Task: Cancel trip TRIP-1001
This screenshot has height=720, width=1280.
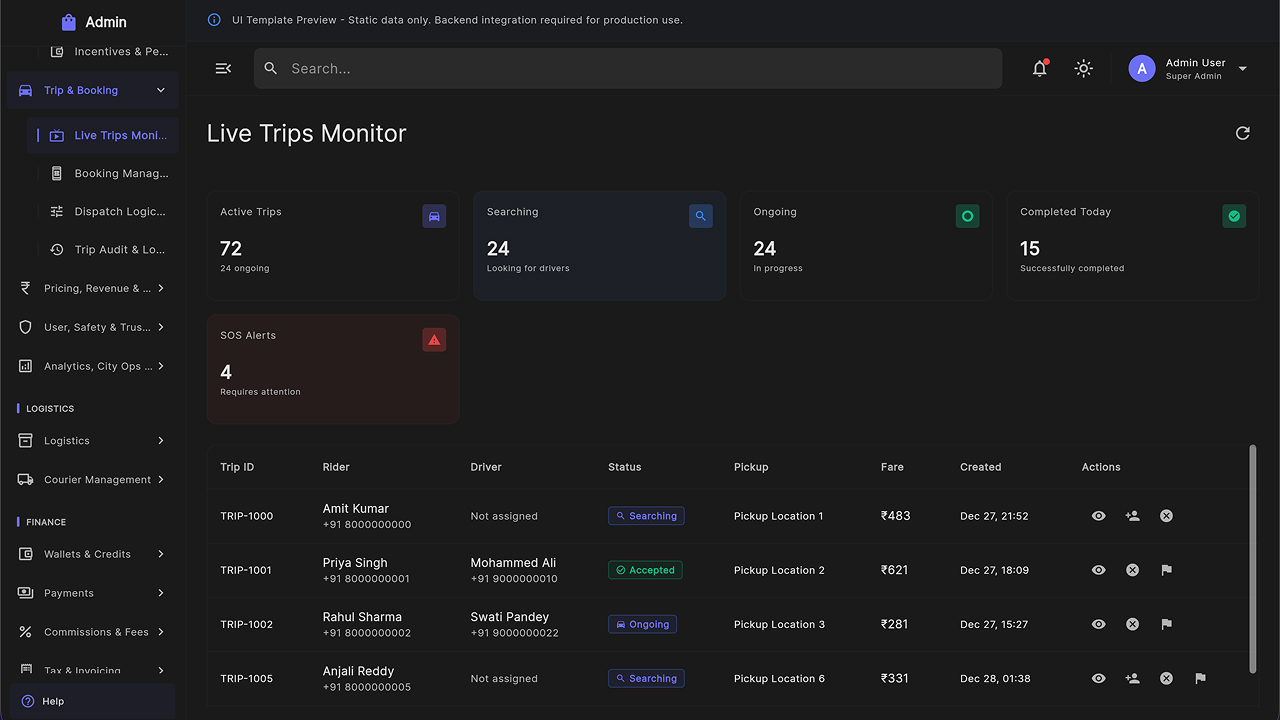Action: click(x=1132, y=570)
